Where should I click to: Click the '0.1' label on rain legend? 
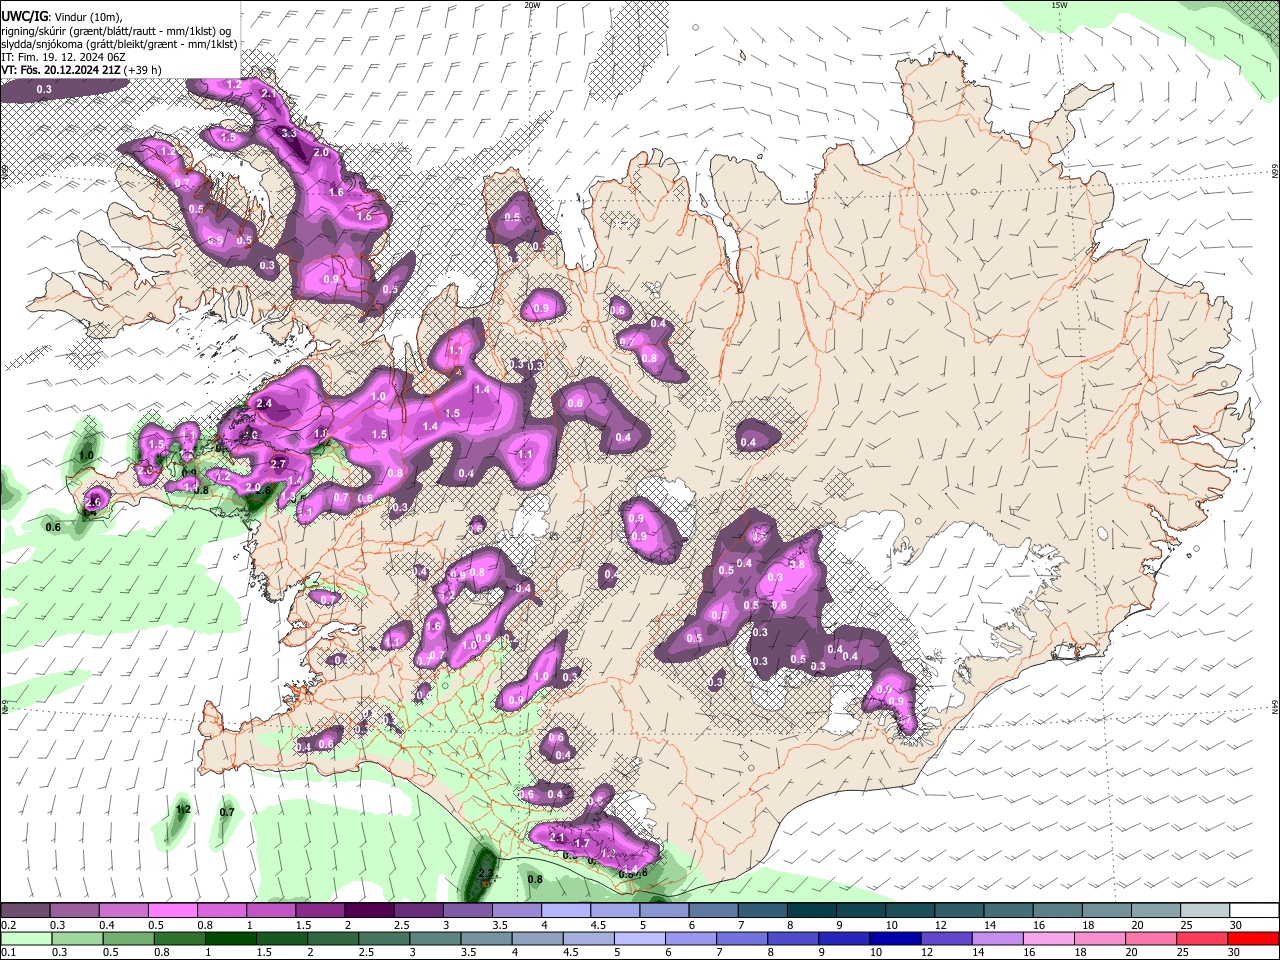pos(8,953)
